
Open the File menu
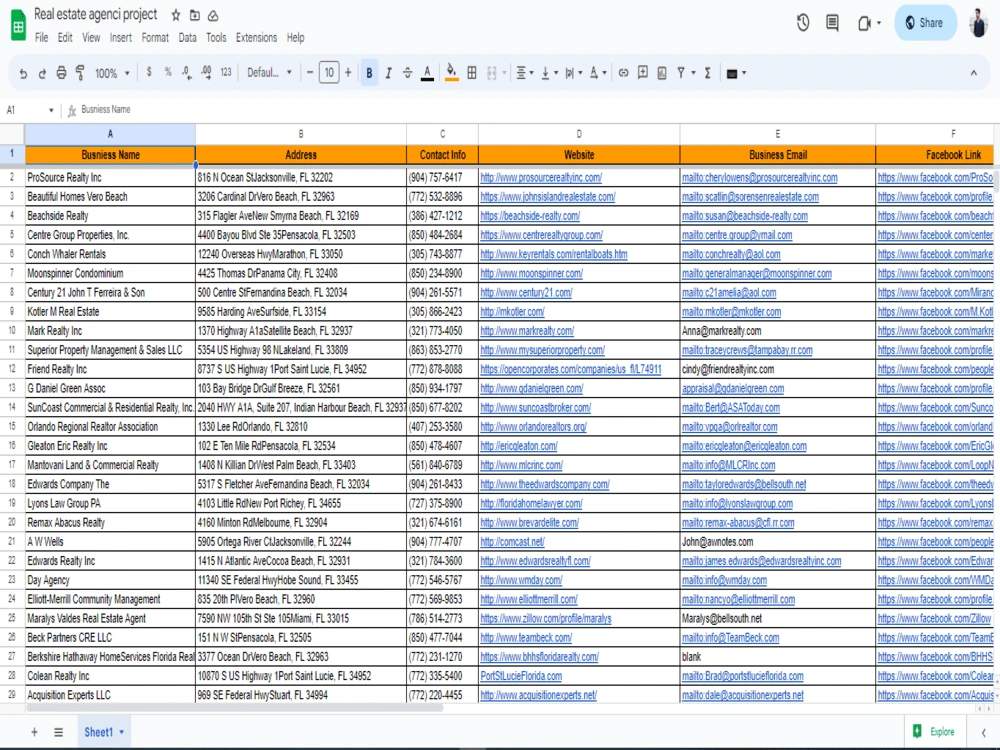41,38
